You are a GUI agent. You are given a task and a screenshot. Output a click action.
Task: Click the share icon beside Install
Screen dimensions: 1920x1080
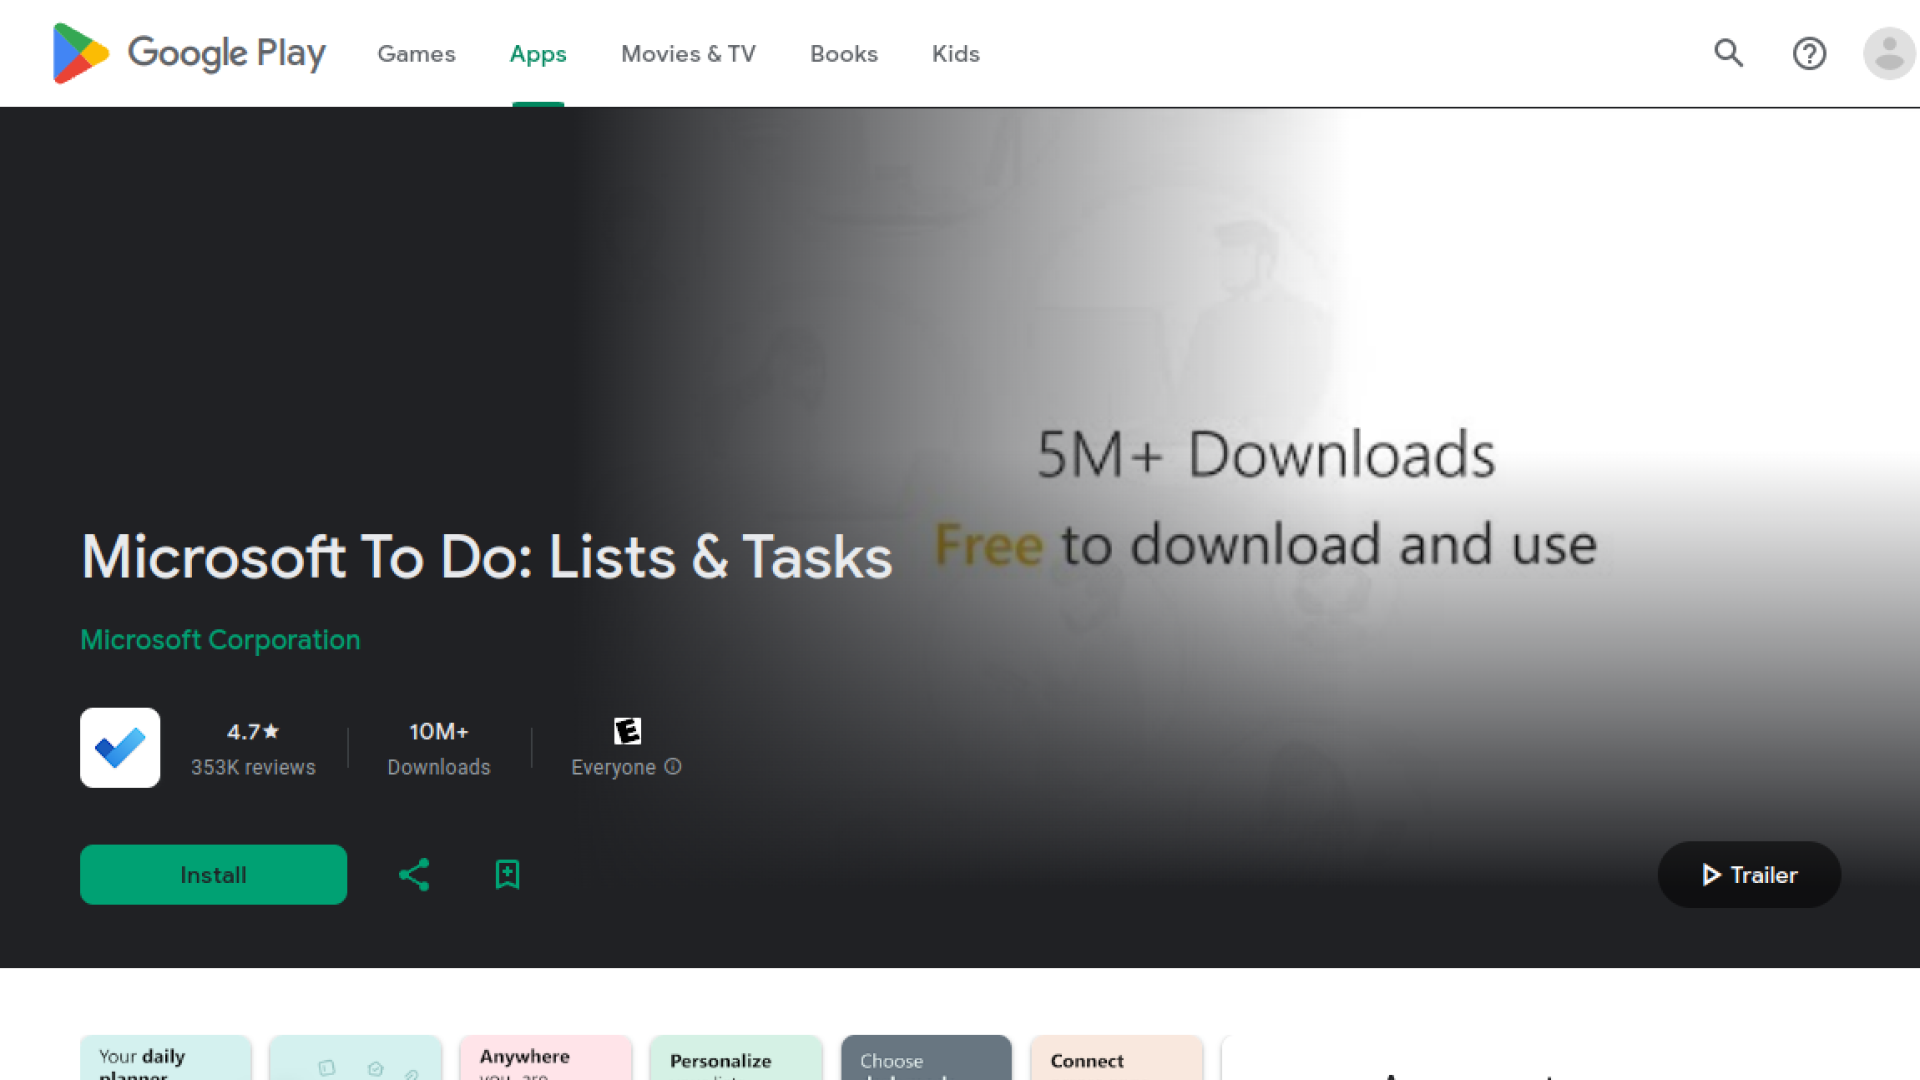point(414,875)
